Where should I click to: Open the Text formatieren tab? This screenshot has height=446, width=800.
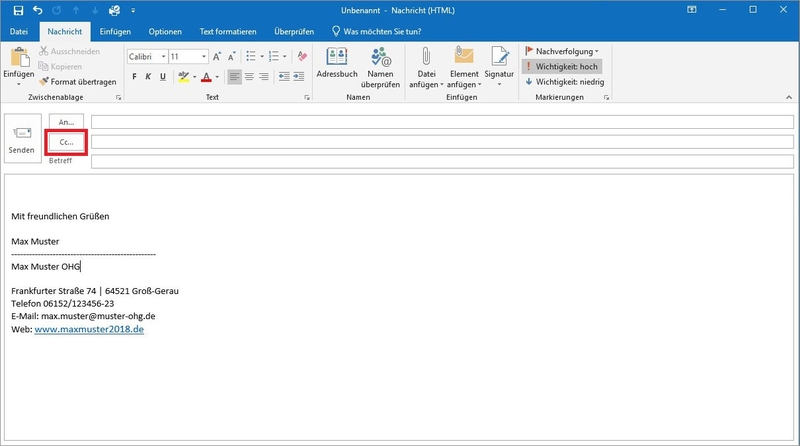pos(228,32)
